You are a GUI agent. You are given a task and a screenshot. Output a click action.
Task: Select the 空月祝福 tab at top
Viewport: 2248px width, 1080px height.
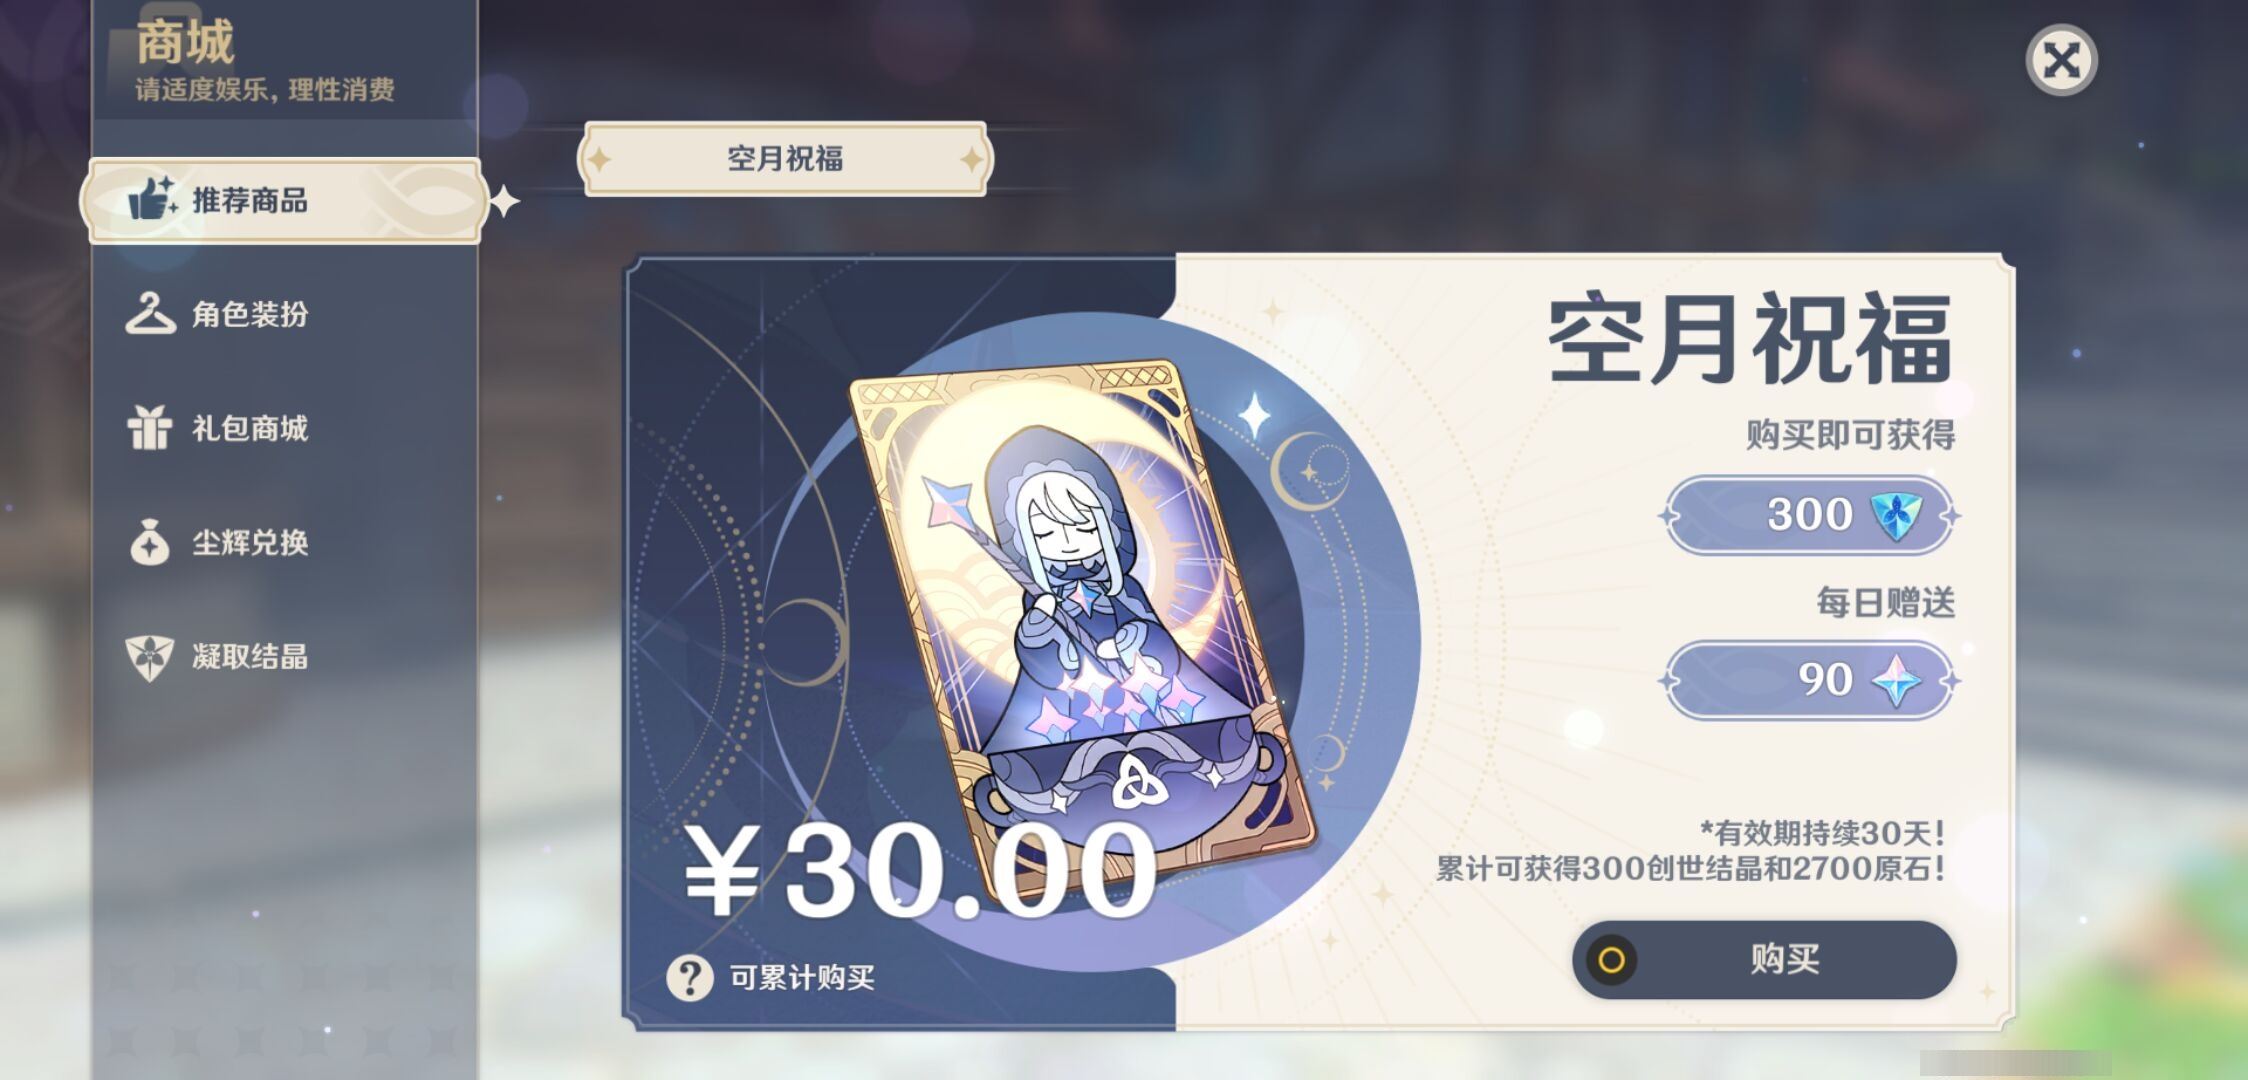pos(785,159)
